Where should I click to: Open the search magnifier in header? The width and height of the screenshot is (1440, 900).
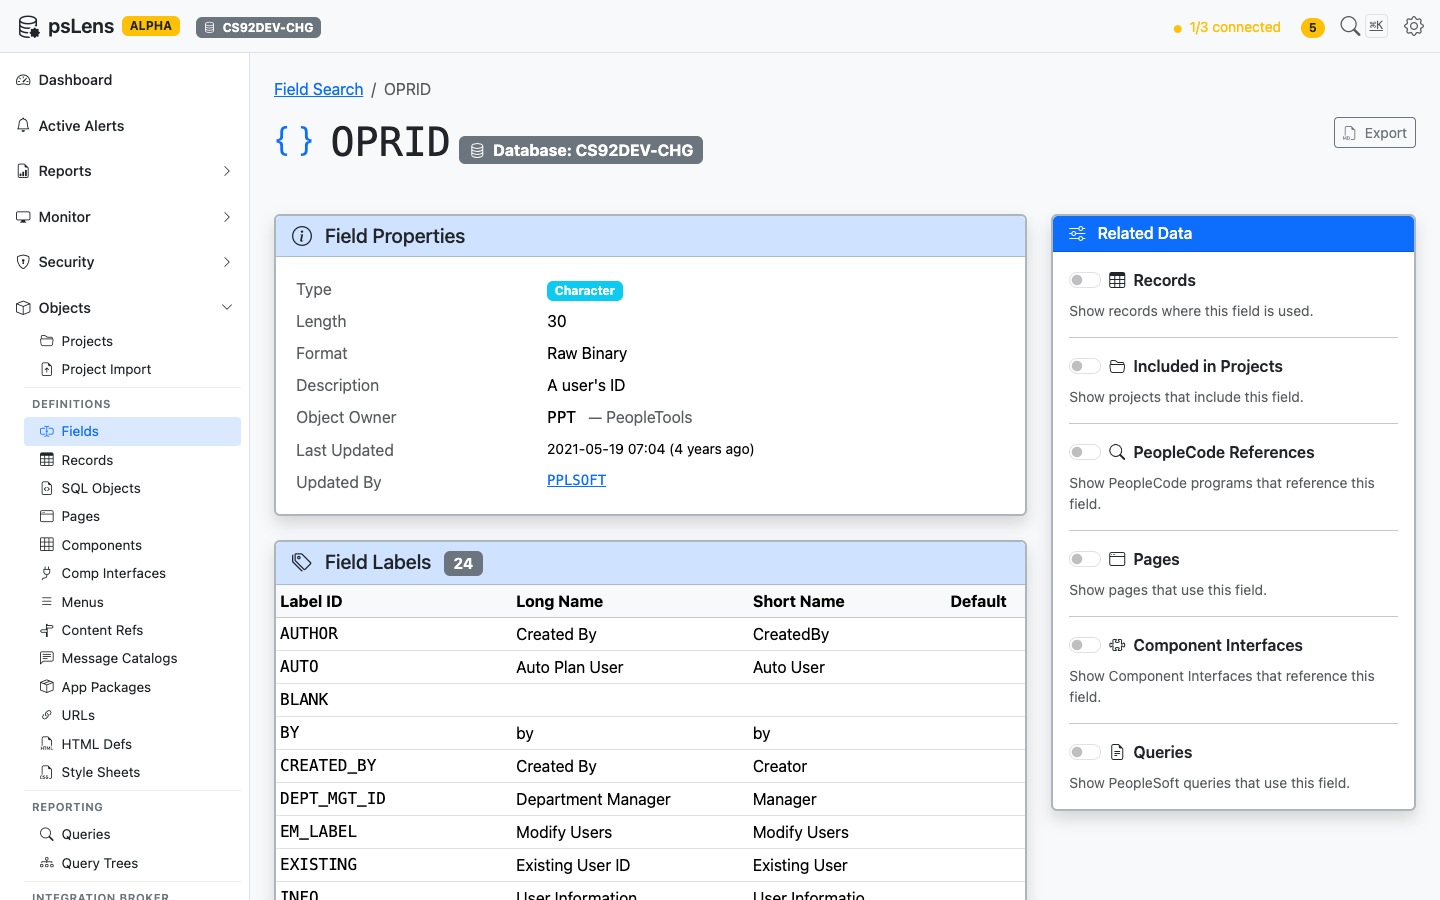coord(1350,26)
